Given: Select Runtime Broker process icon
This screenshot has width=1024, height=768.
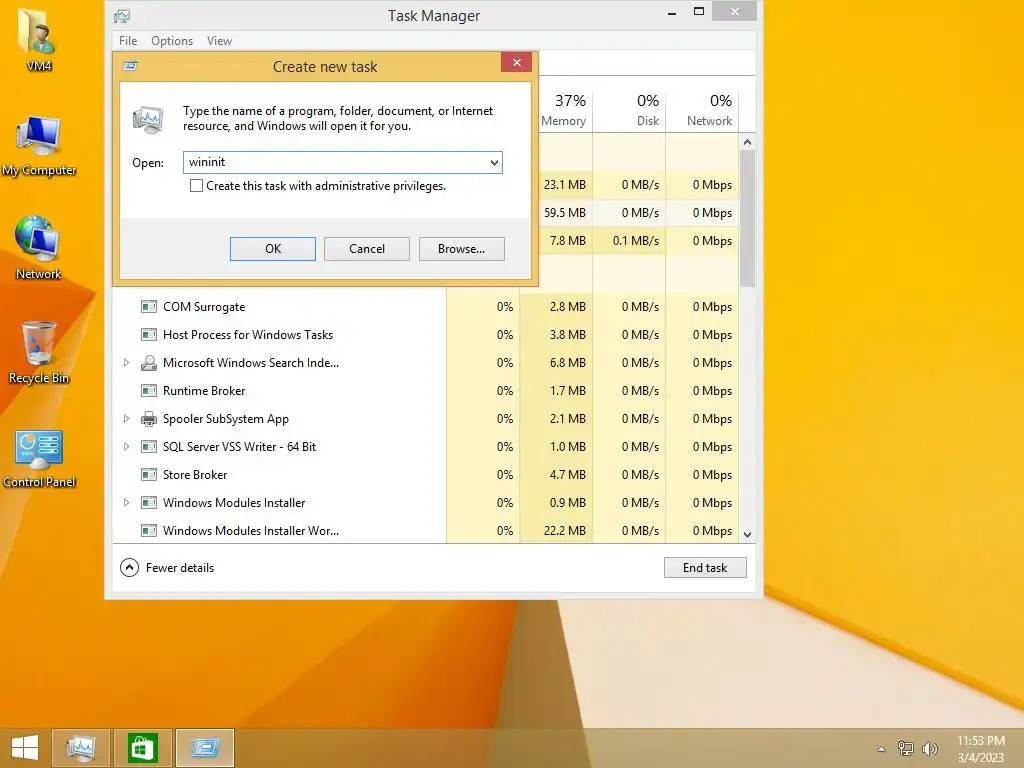Looking at the screenshot, I should 149,391.
